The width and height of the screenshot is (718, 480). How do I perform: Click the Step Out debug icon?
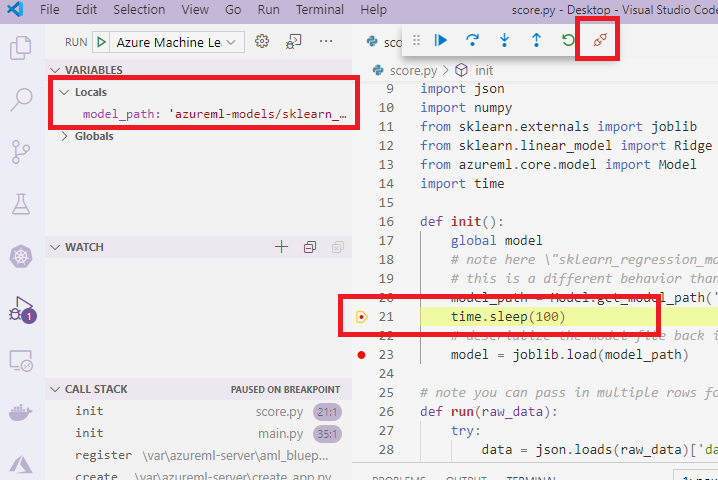[x=536, y=41]
